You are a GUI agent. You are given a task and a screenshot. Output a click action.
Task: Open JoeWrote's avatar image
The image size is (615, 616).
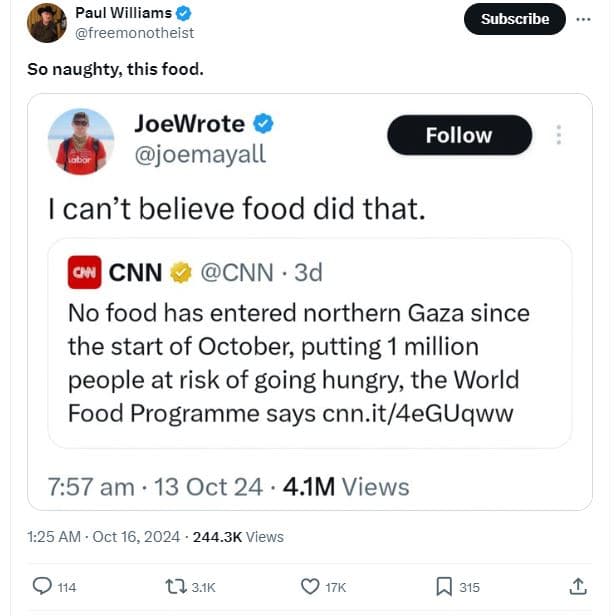click(81, 141)
